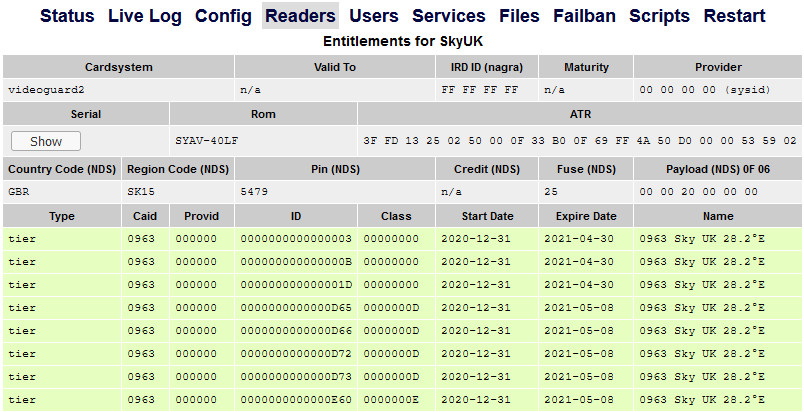The width and height of the screenshot is (804, 412).
Task: Go to the Failban page
Action: [584, 16]
